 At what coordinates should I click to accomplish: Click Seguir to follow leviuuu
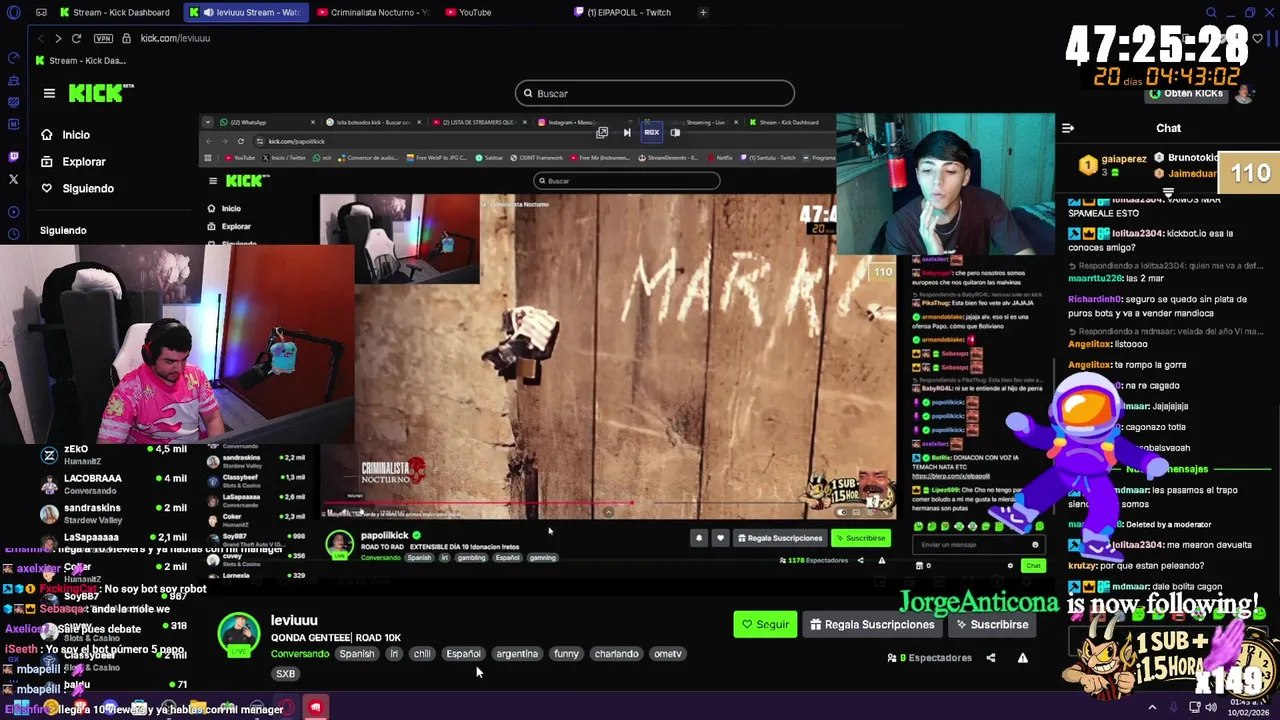(x=765, y=625)
